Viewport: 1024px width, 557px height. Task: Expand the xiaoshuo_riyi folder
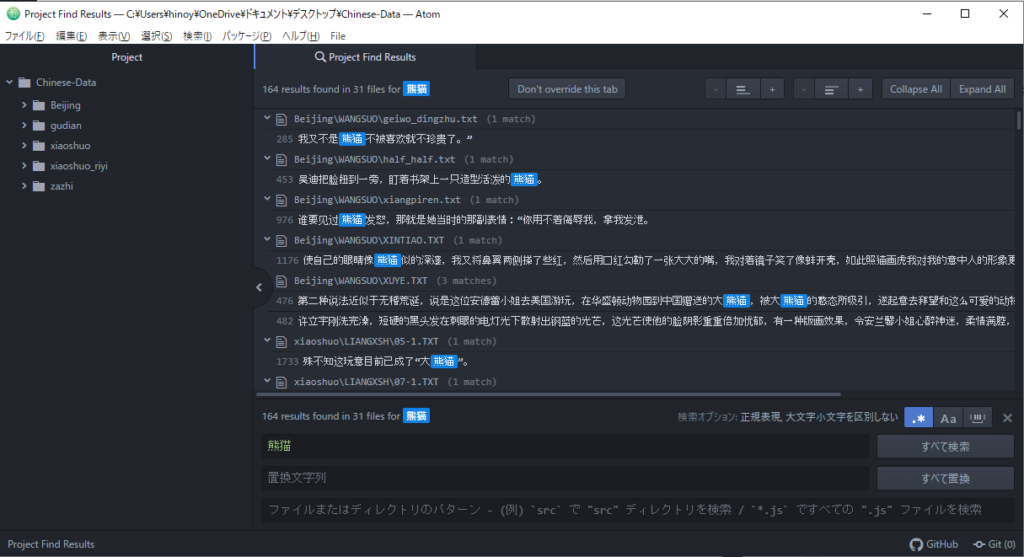tap(24, 165)
